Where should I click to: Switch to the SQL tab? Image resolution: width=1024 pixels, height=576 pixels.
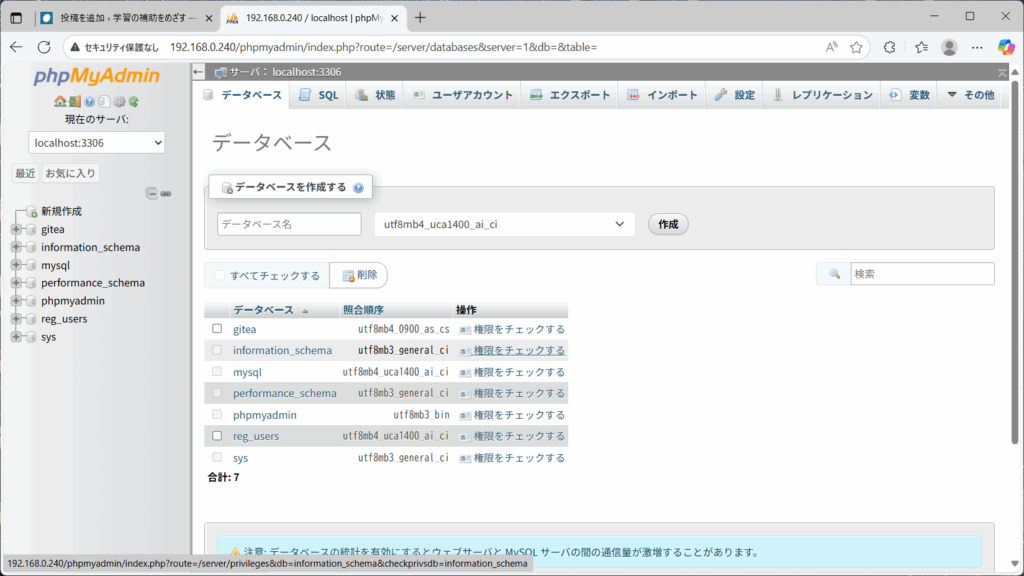pyautogui.click(x=320, y=95)
